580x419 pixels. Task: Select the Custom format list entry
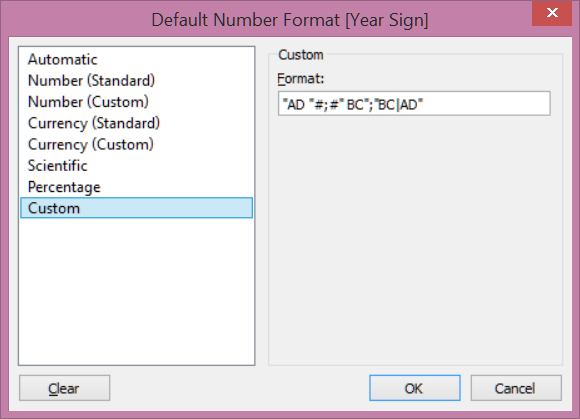[x=136, y=208]
